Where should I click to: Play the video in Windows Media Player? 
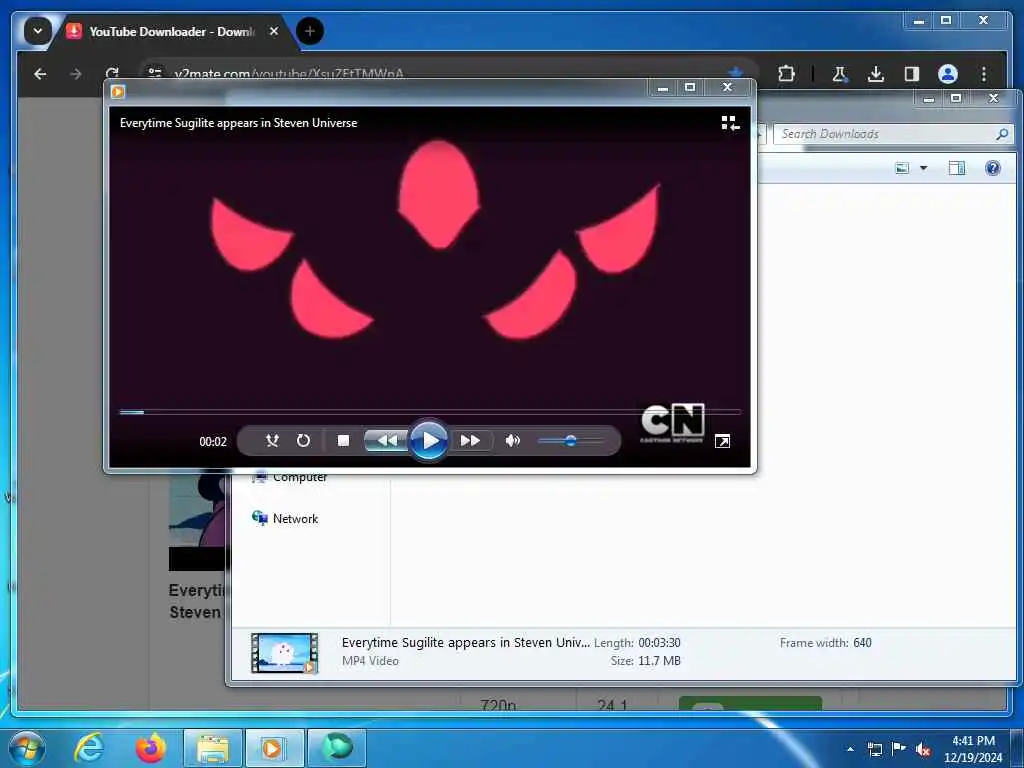point(428,441)
